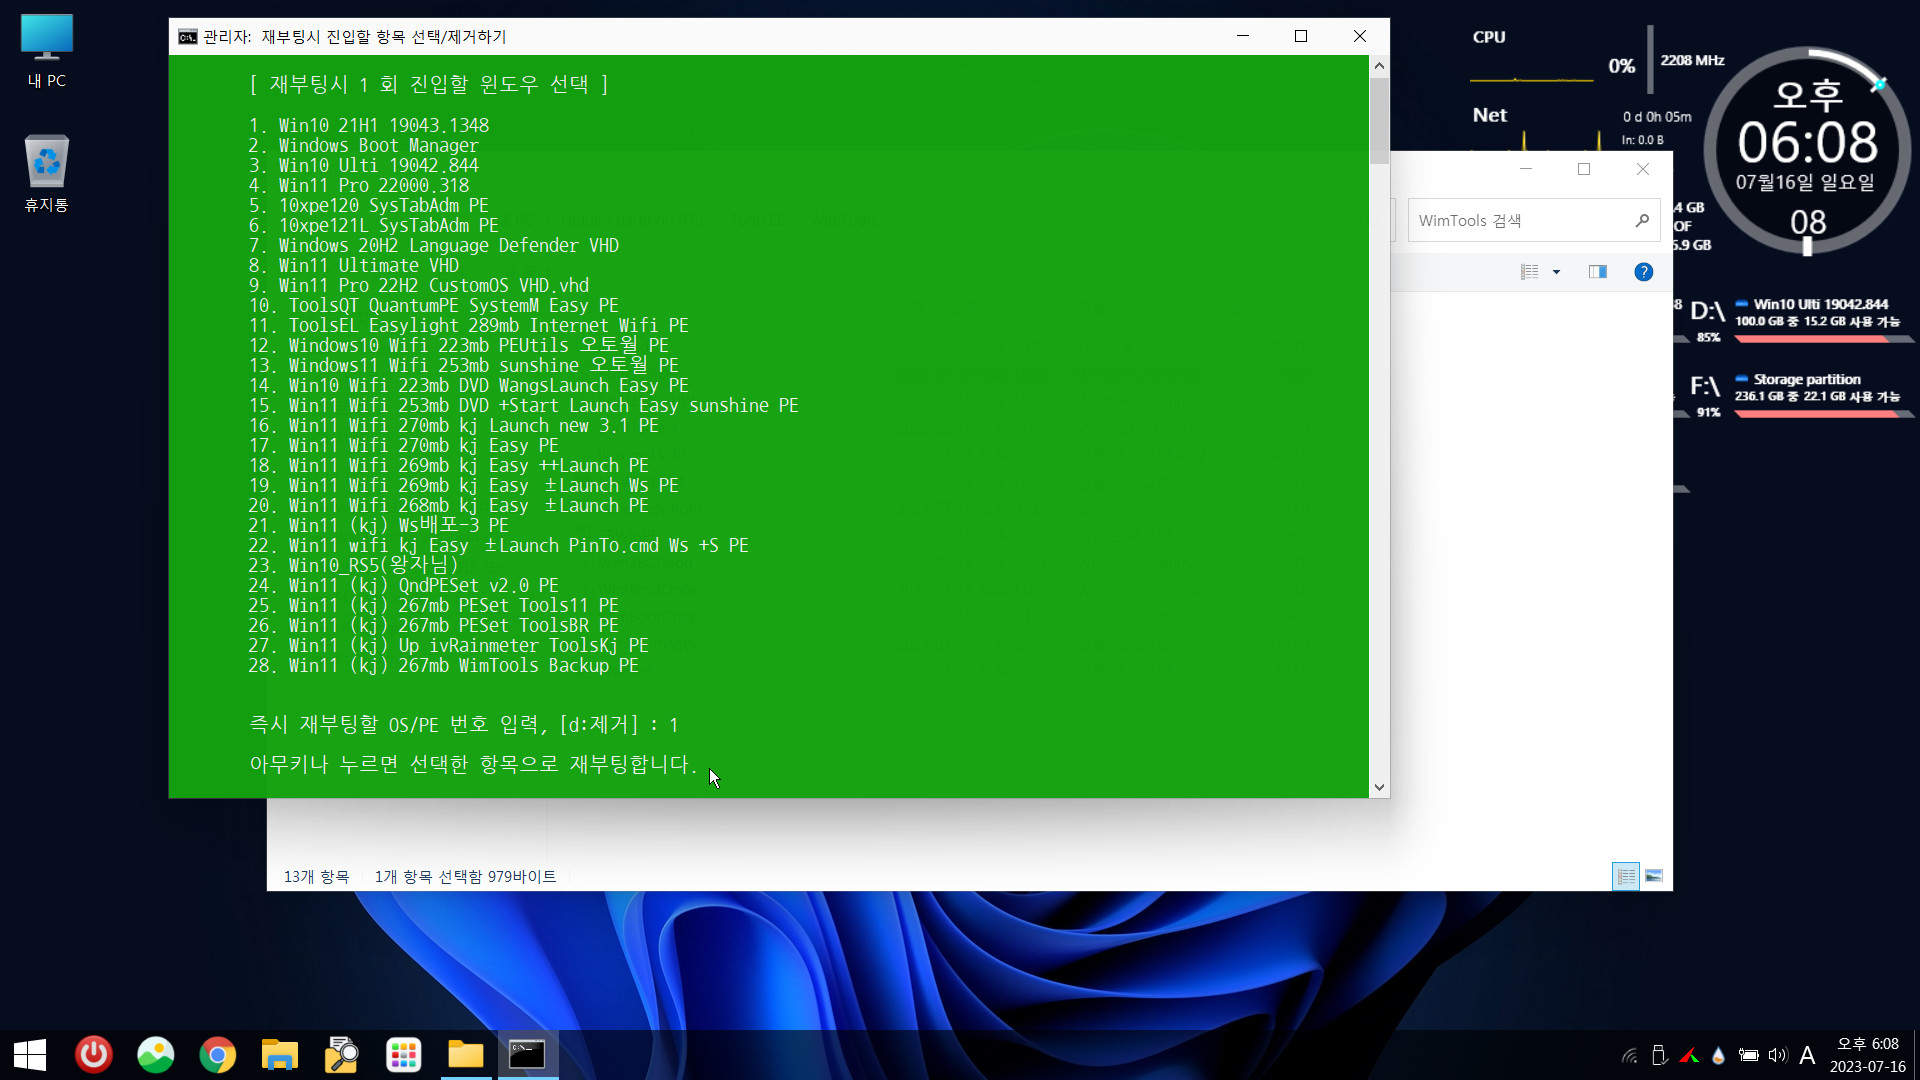The height and width of the screenshot is (1080, 1920).
Task: Click the USB device tray icon
Action: [x=1659, y=1055]
